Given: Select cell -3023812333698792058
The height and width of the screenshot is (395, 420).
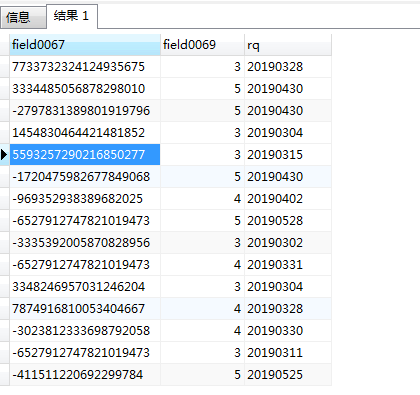Looking at the screenshot, I should 85,331.
